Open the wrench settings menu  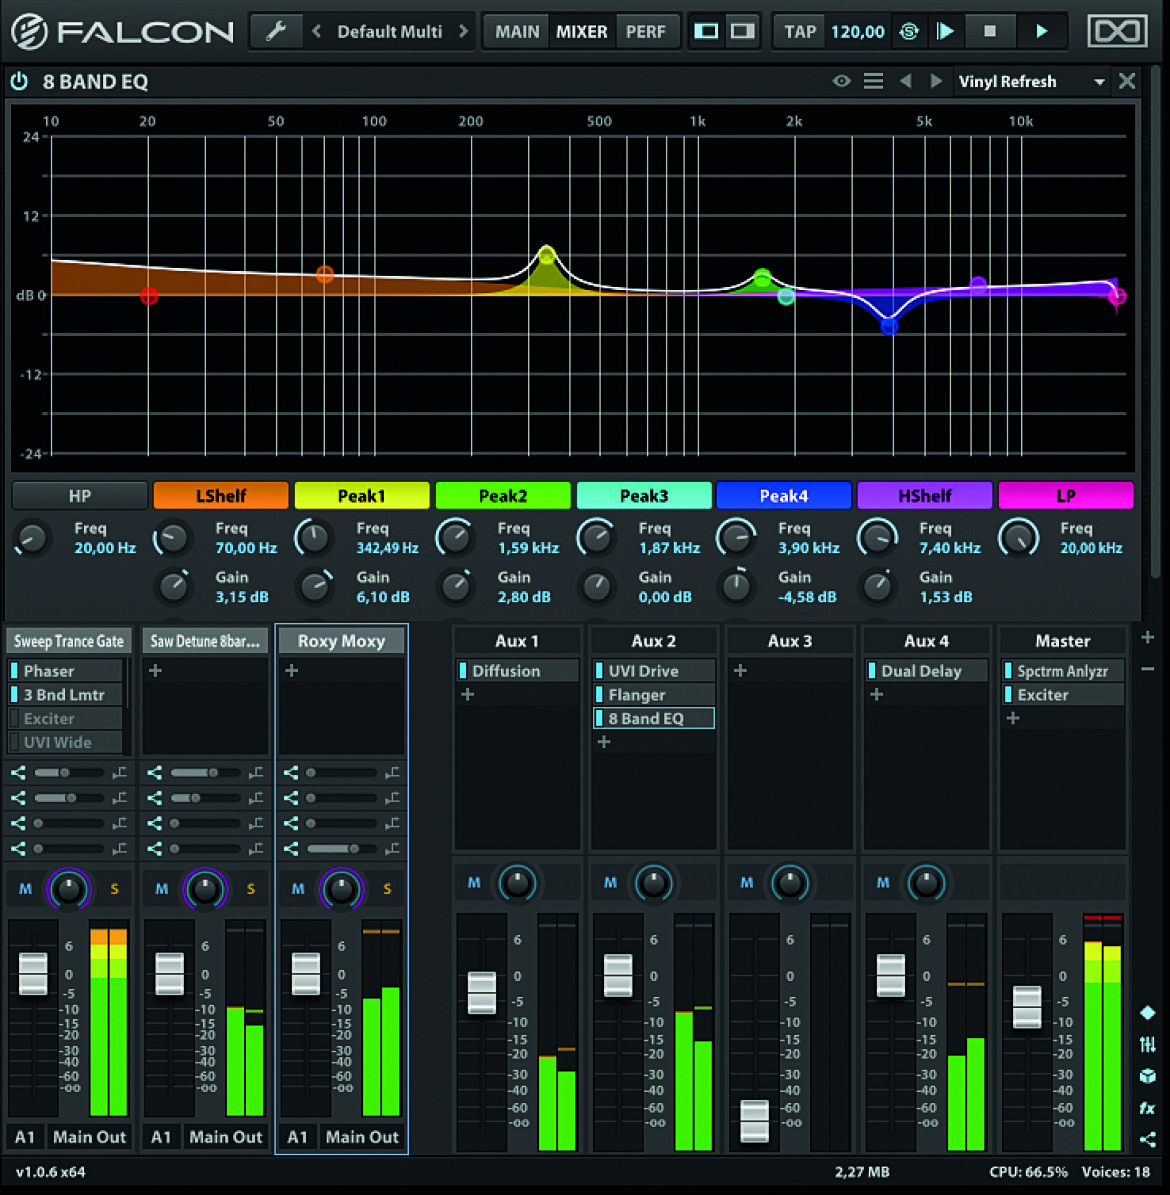(x=275, y=31)
